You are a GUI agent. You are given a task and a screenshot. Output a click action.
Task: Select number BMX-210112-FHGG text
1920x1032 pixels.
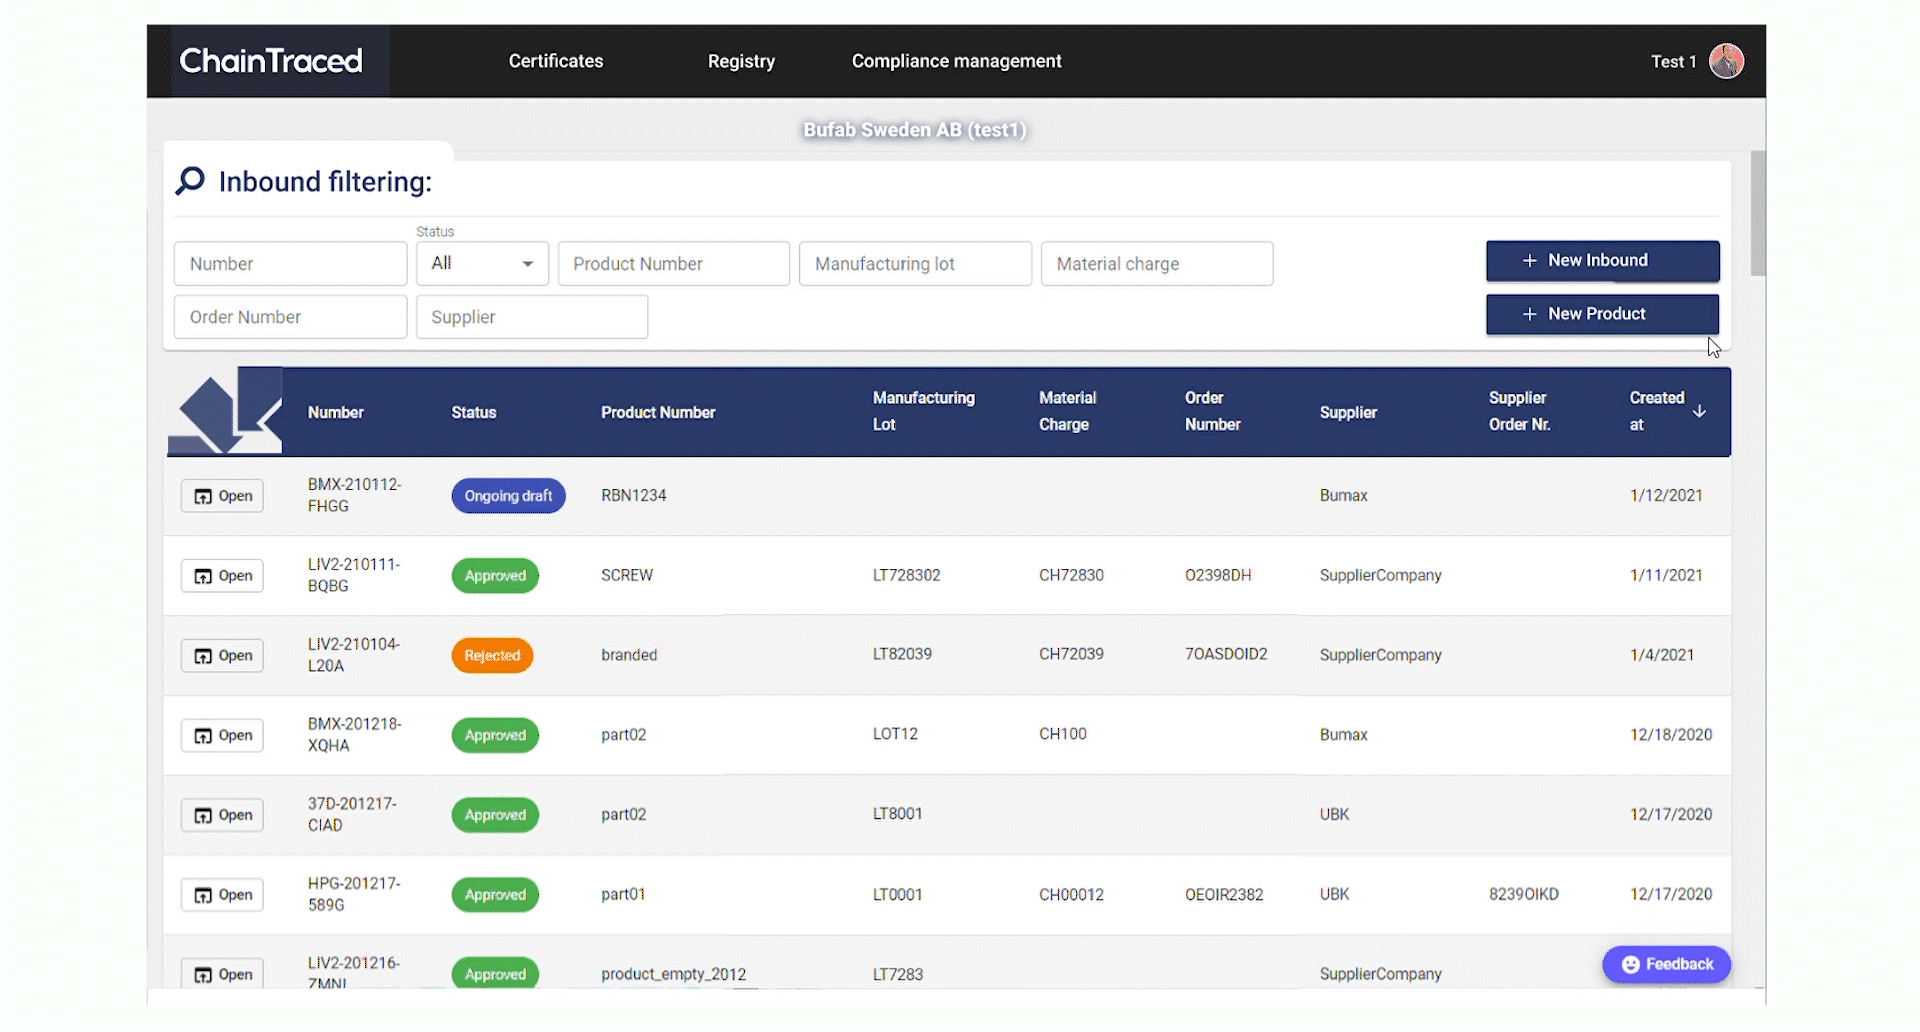click(x=354, y=495)
